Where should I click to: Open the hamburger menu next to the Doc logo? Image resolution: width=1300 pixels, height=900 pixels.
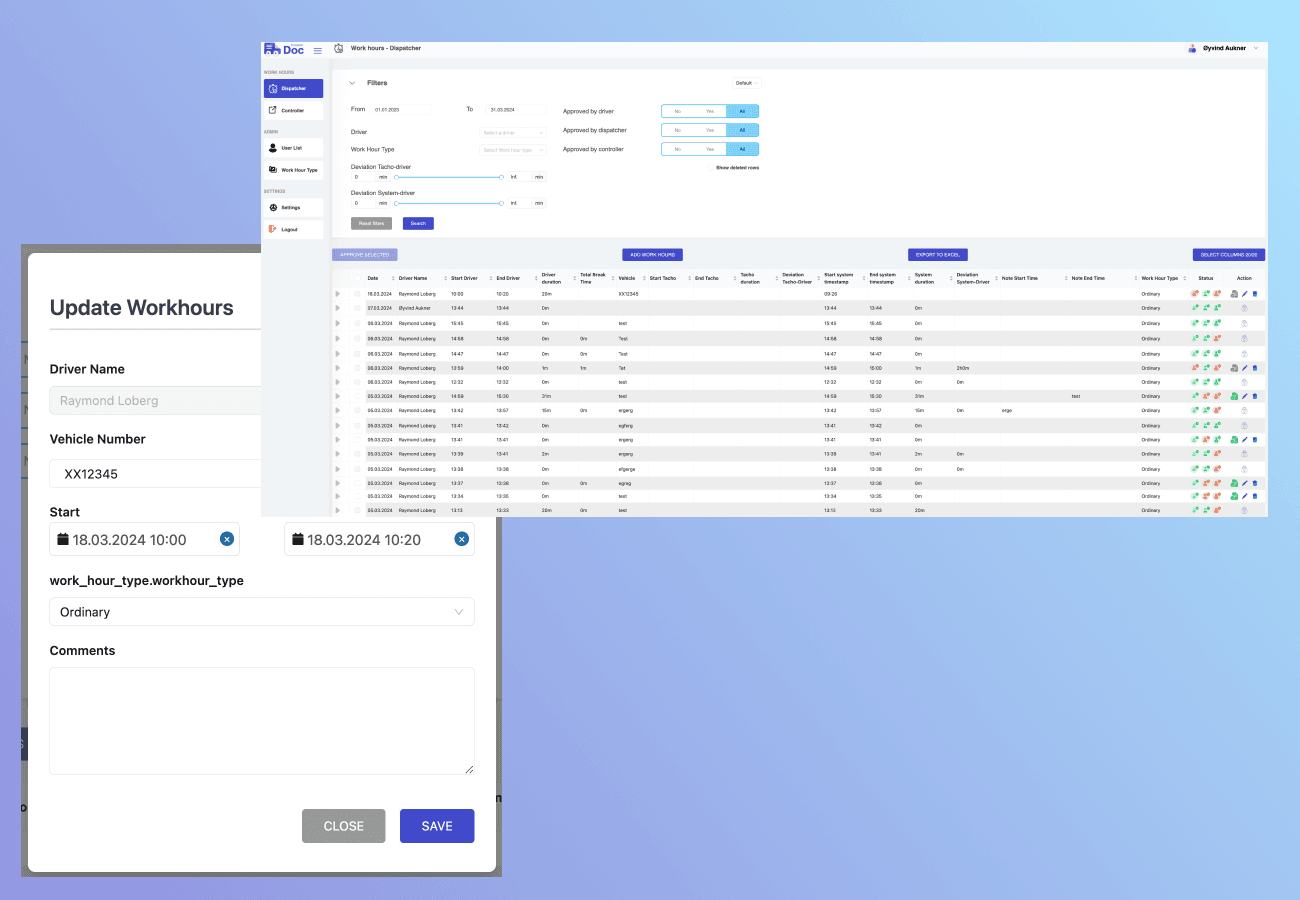point(318,49)
